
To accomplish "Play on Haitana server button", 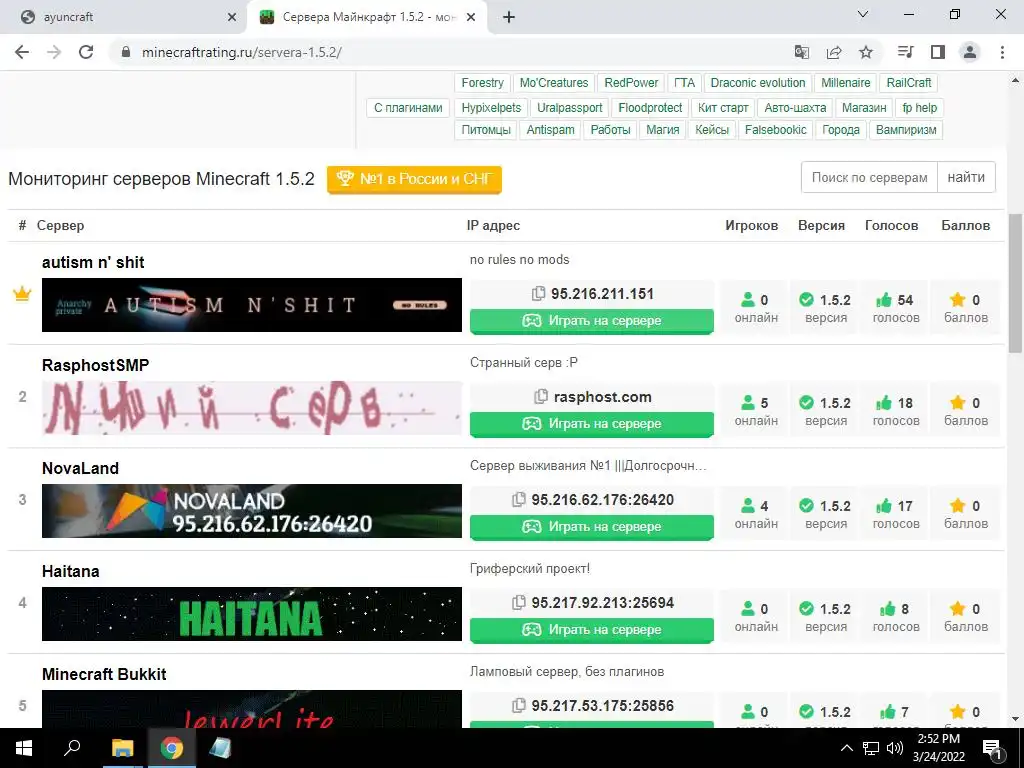I will coord(592,630).
